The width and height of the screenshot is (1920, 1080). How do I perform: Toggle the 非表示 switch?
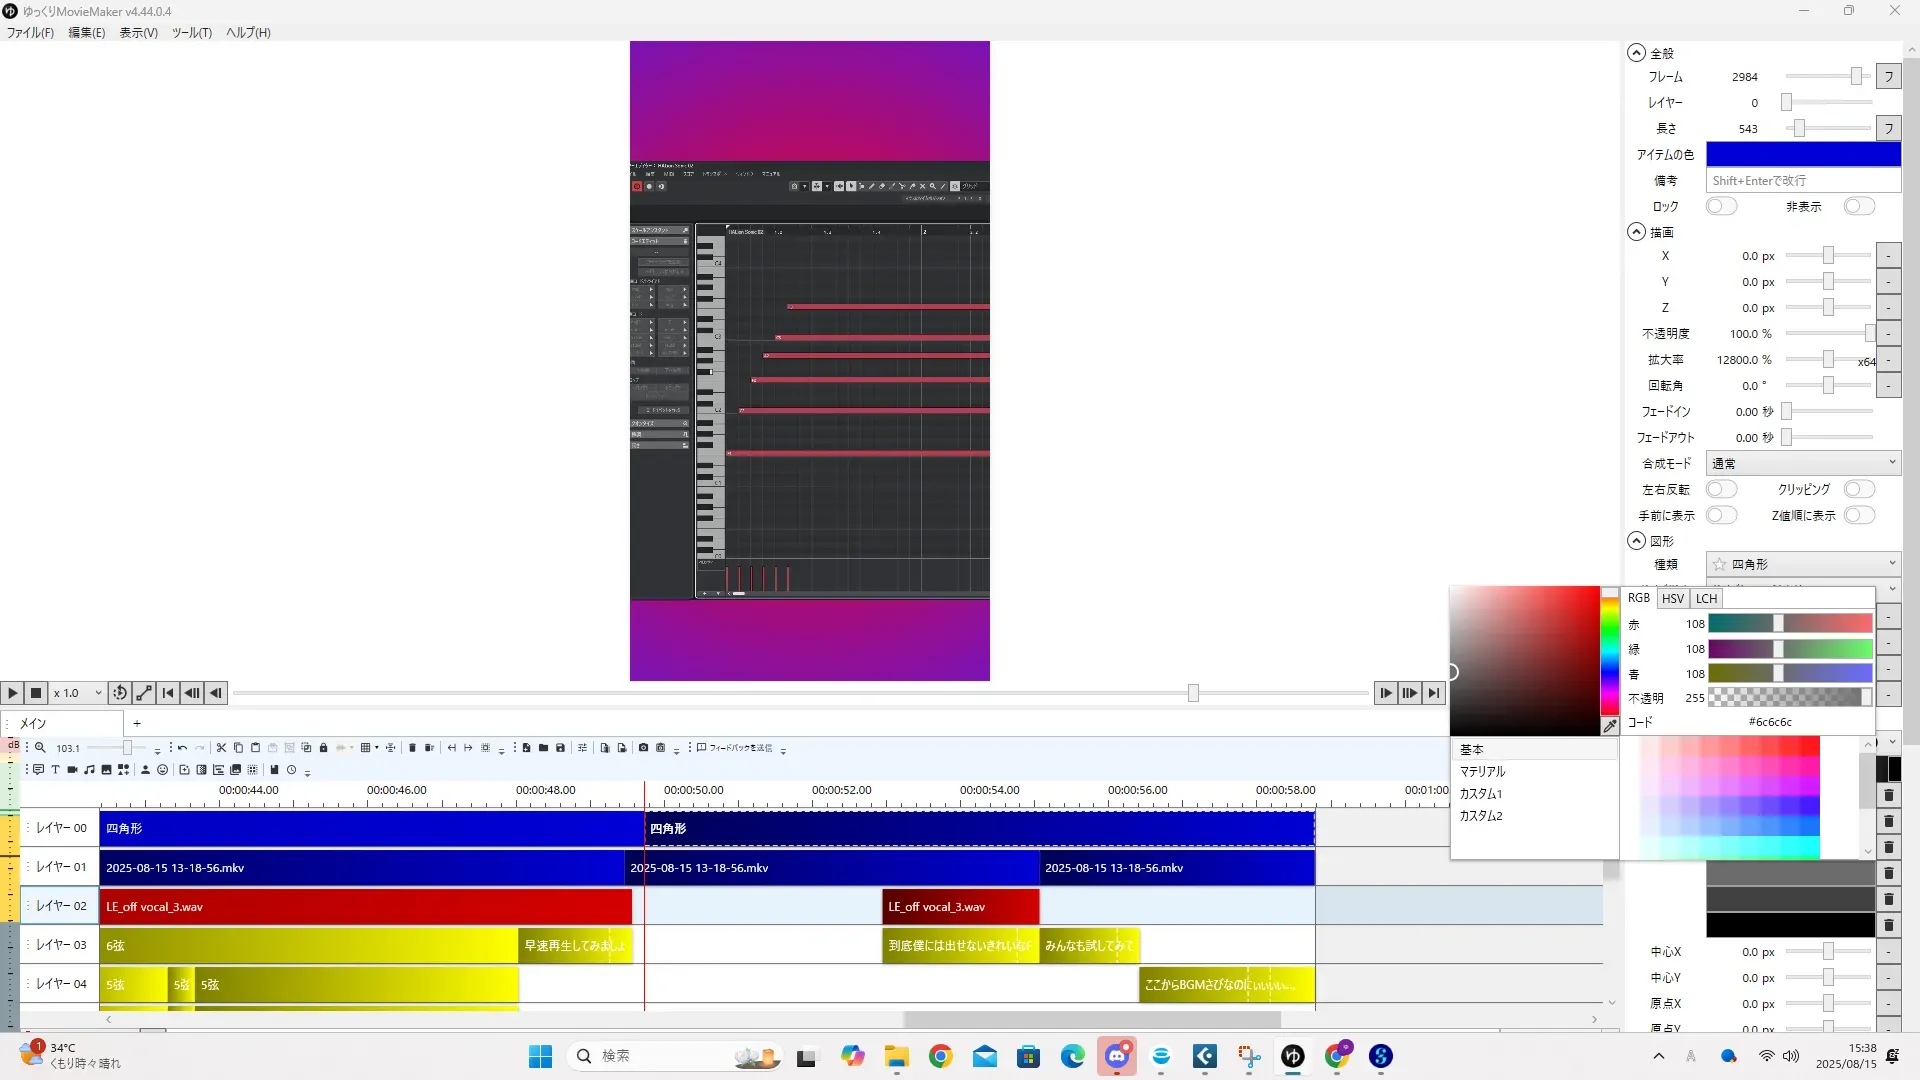pyautogui.click(x=1858, y=206)
